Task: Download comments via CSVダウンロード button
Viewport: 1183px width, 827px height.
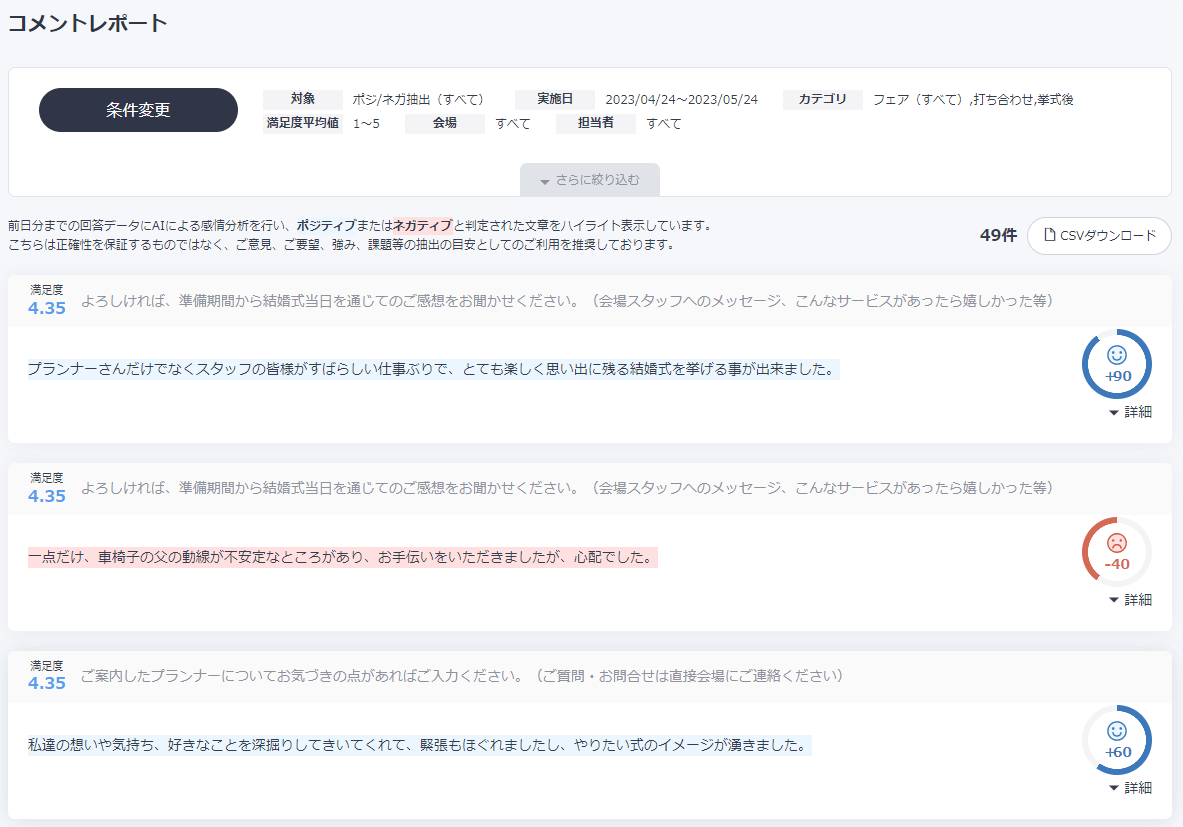Action: tap(1098, 235)
